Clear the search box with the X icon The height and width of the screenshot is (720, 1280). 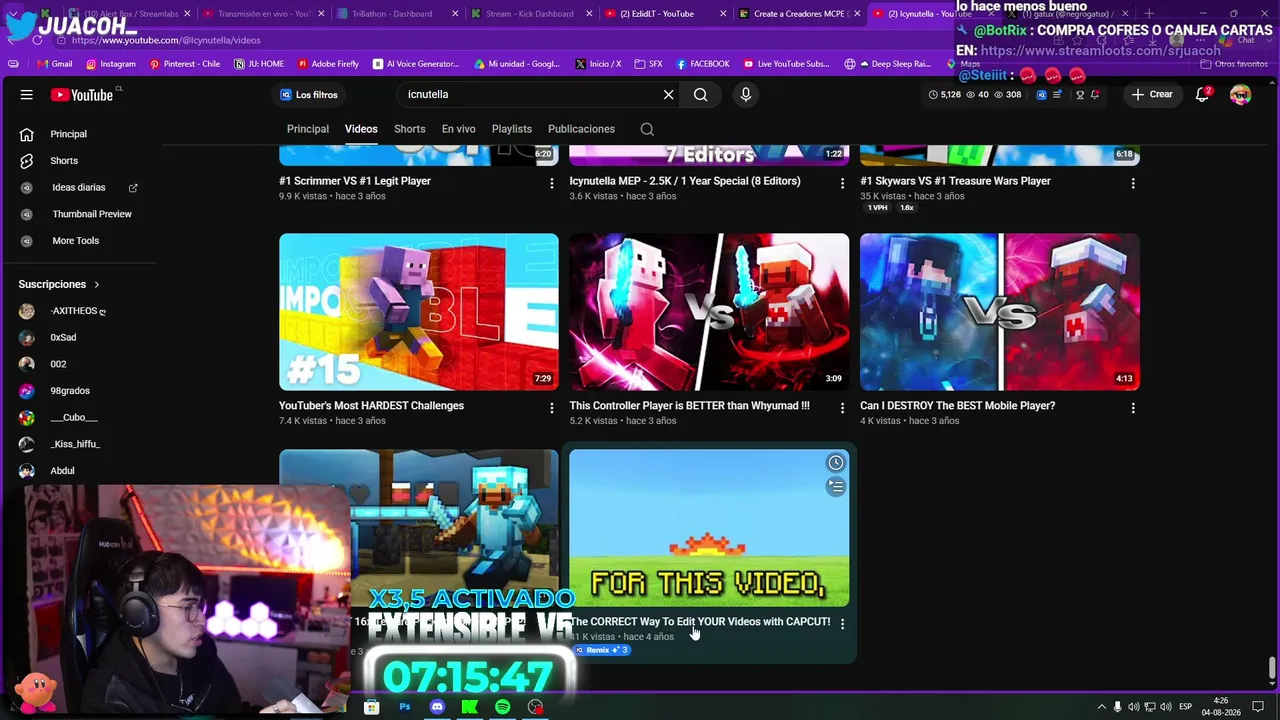click(x=669, y=95)
